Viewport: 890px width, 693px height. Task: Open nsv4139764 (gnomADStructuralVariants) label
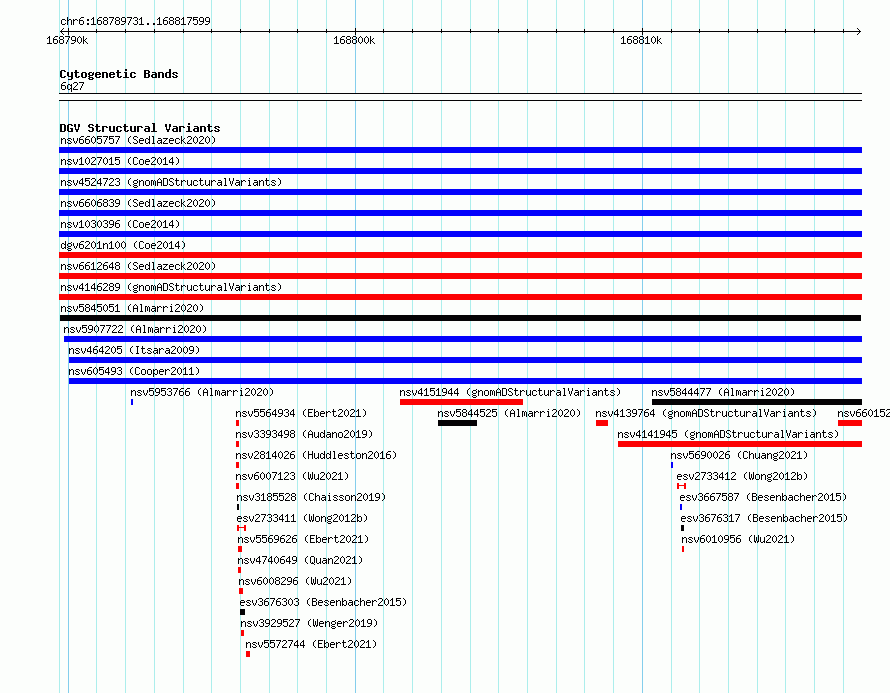tap(706, 413)
